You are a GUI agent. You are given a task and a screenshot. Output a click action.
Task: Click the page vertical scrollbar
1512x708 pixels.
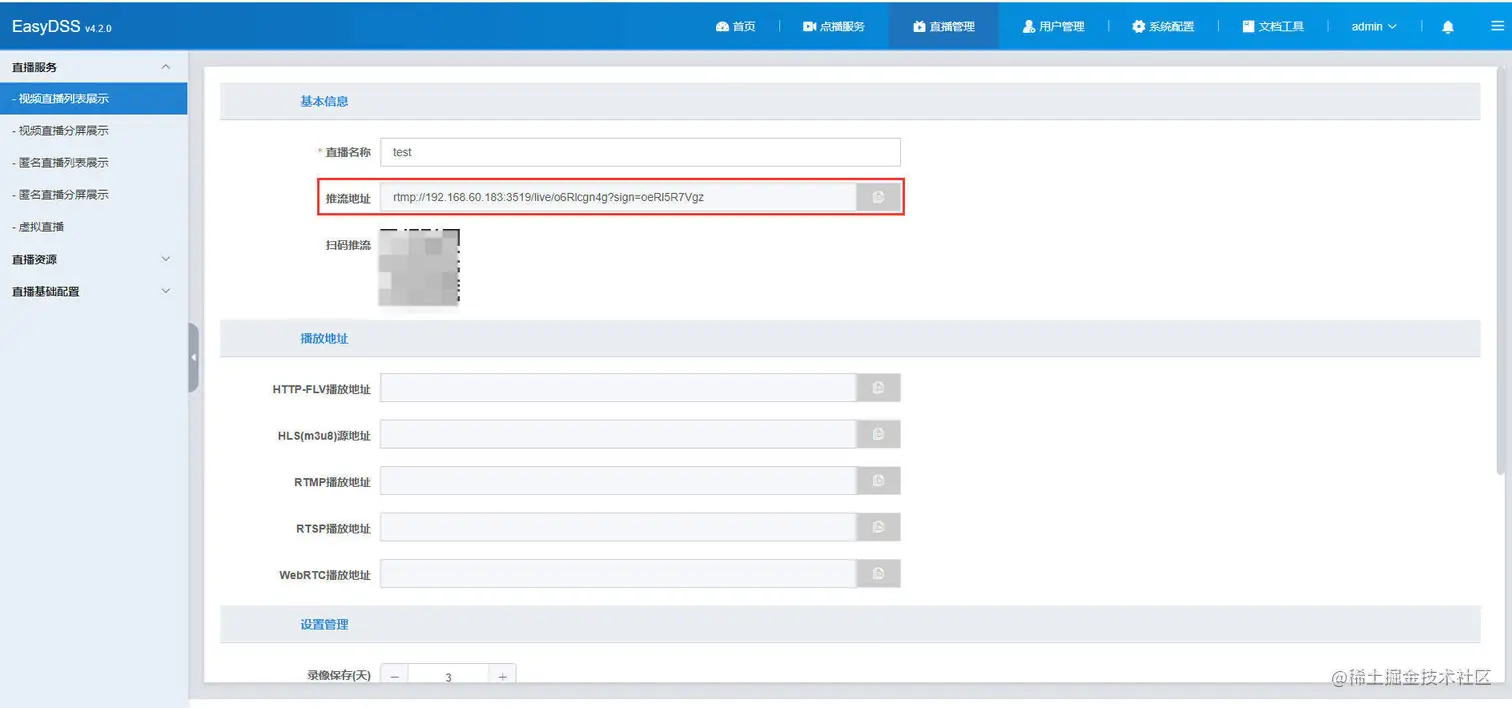click(x=1499, y=270)
